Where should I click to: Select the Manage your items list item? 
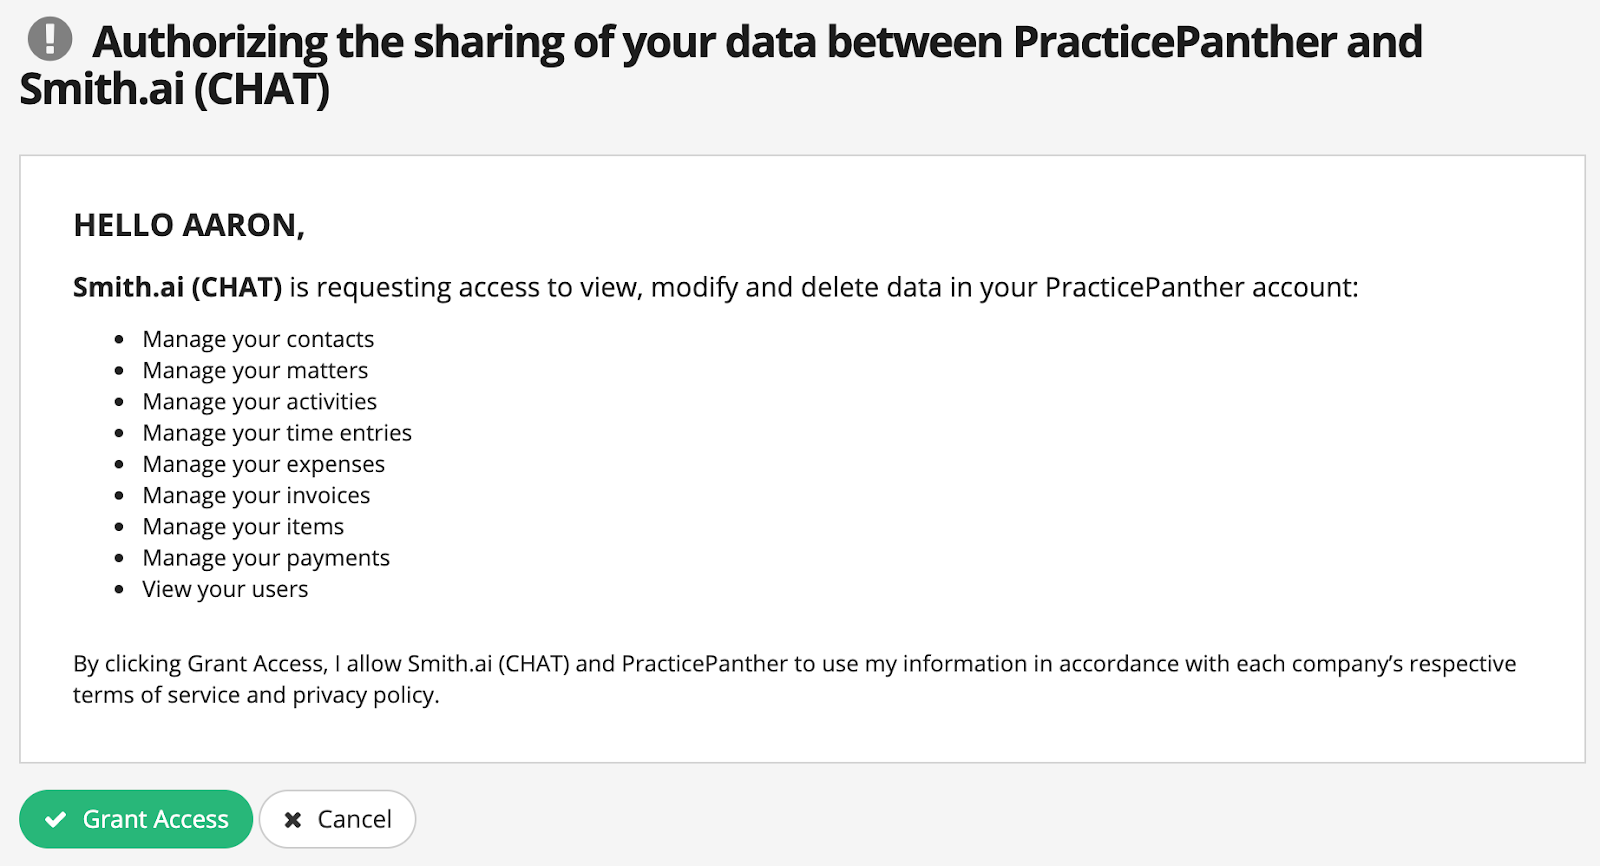click(x=243, y=526)
